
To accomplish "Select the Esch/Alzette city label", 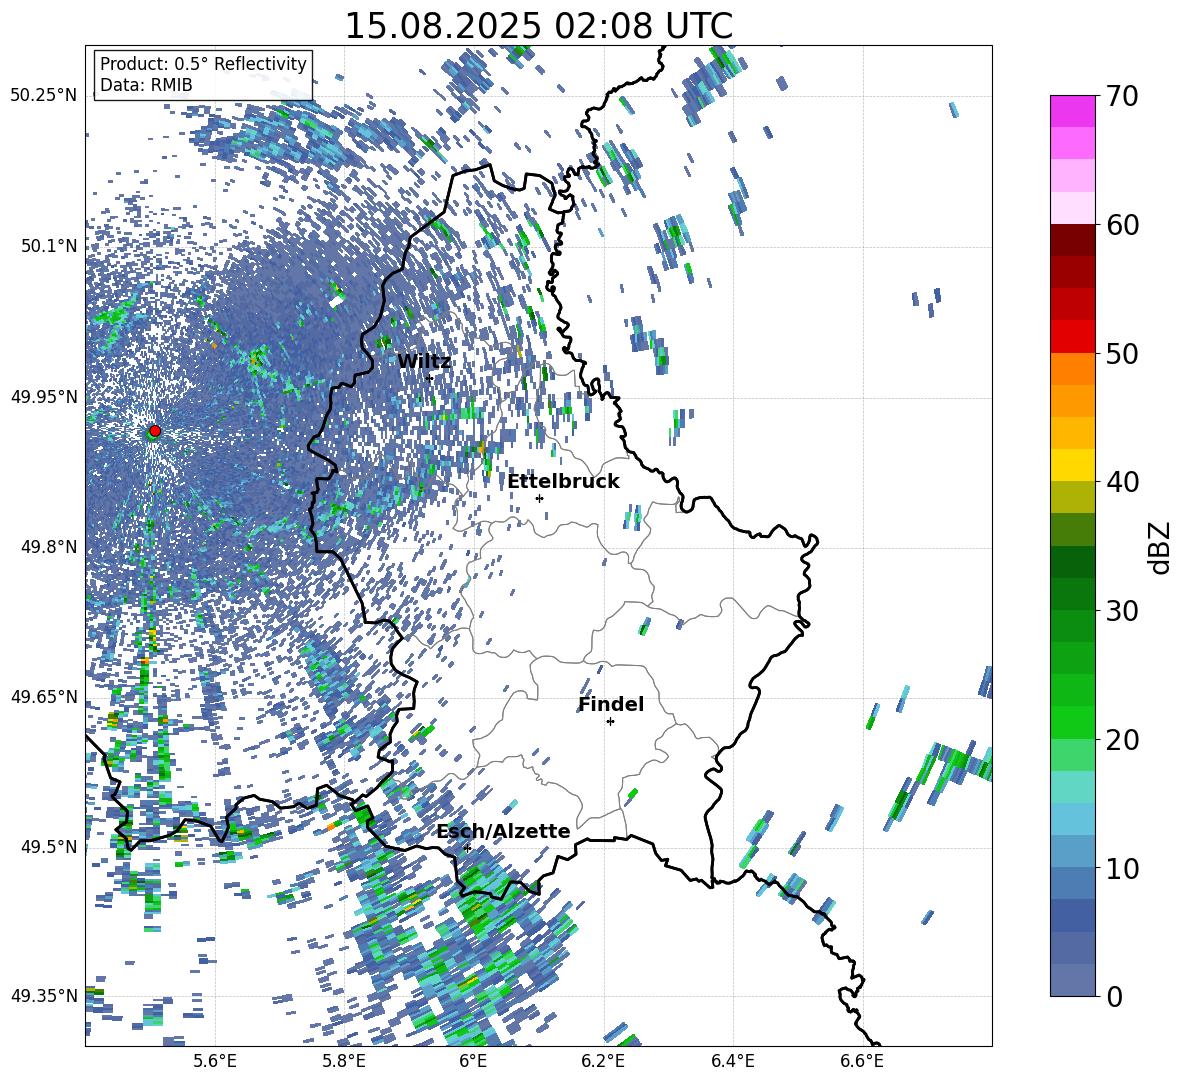I will pos(503,832).
